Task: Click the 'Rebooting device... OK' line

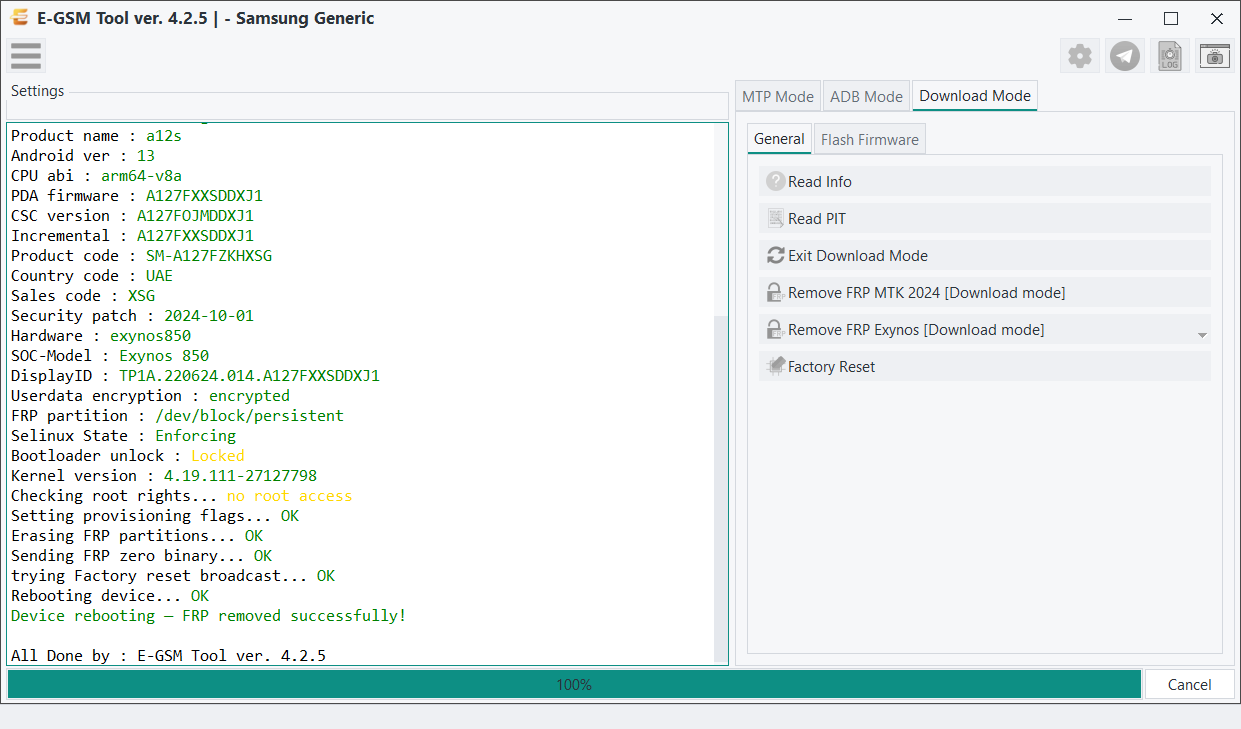Action: point(110,595)
